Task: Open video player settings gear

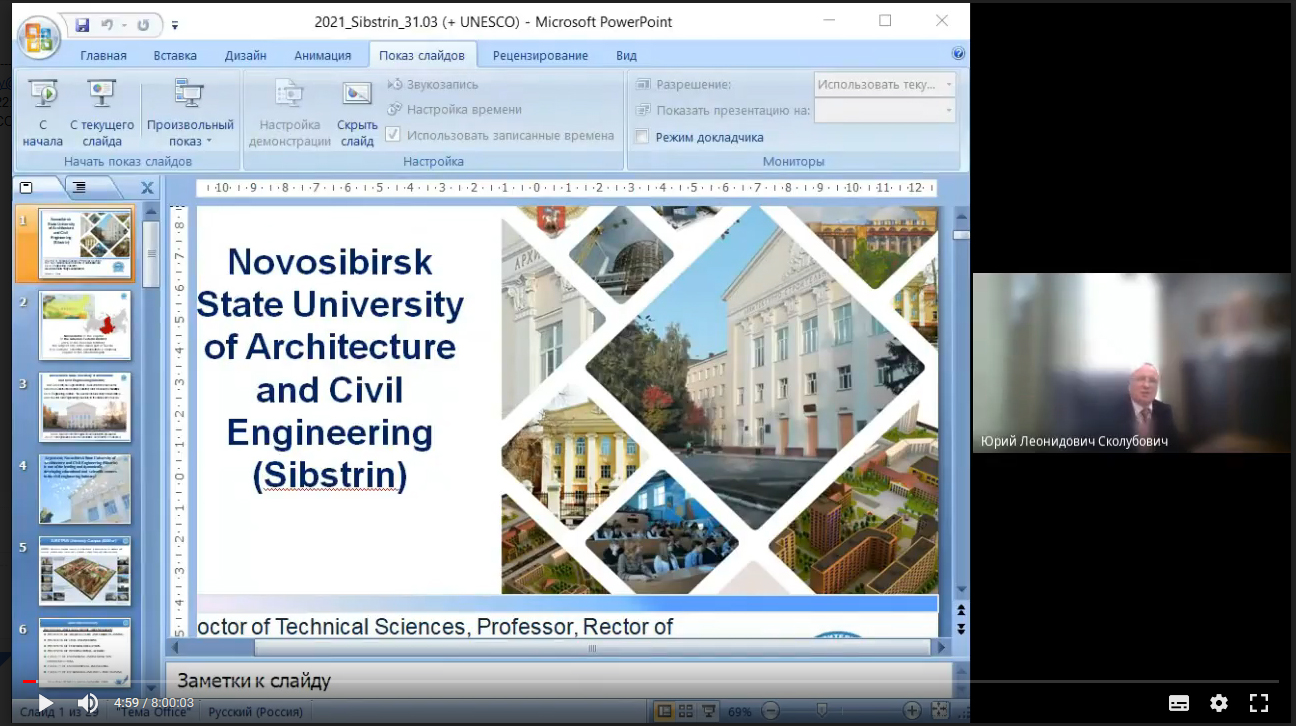Action: point(1219,703)
